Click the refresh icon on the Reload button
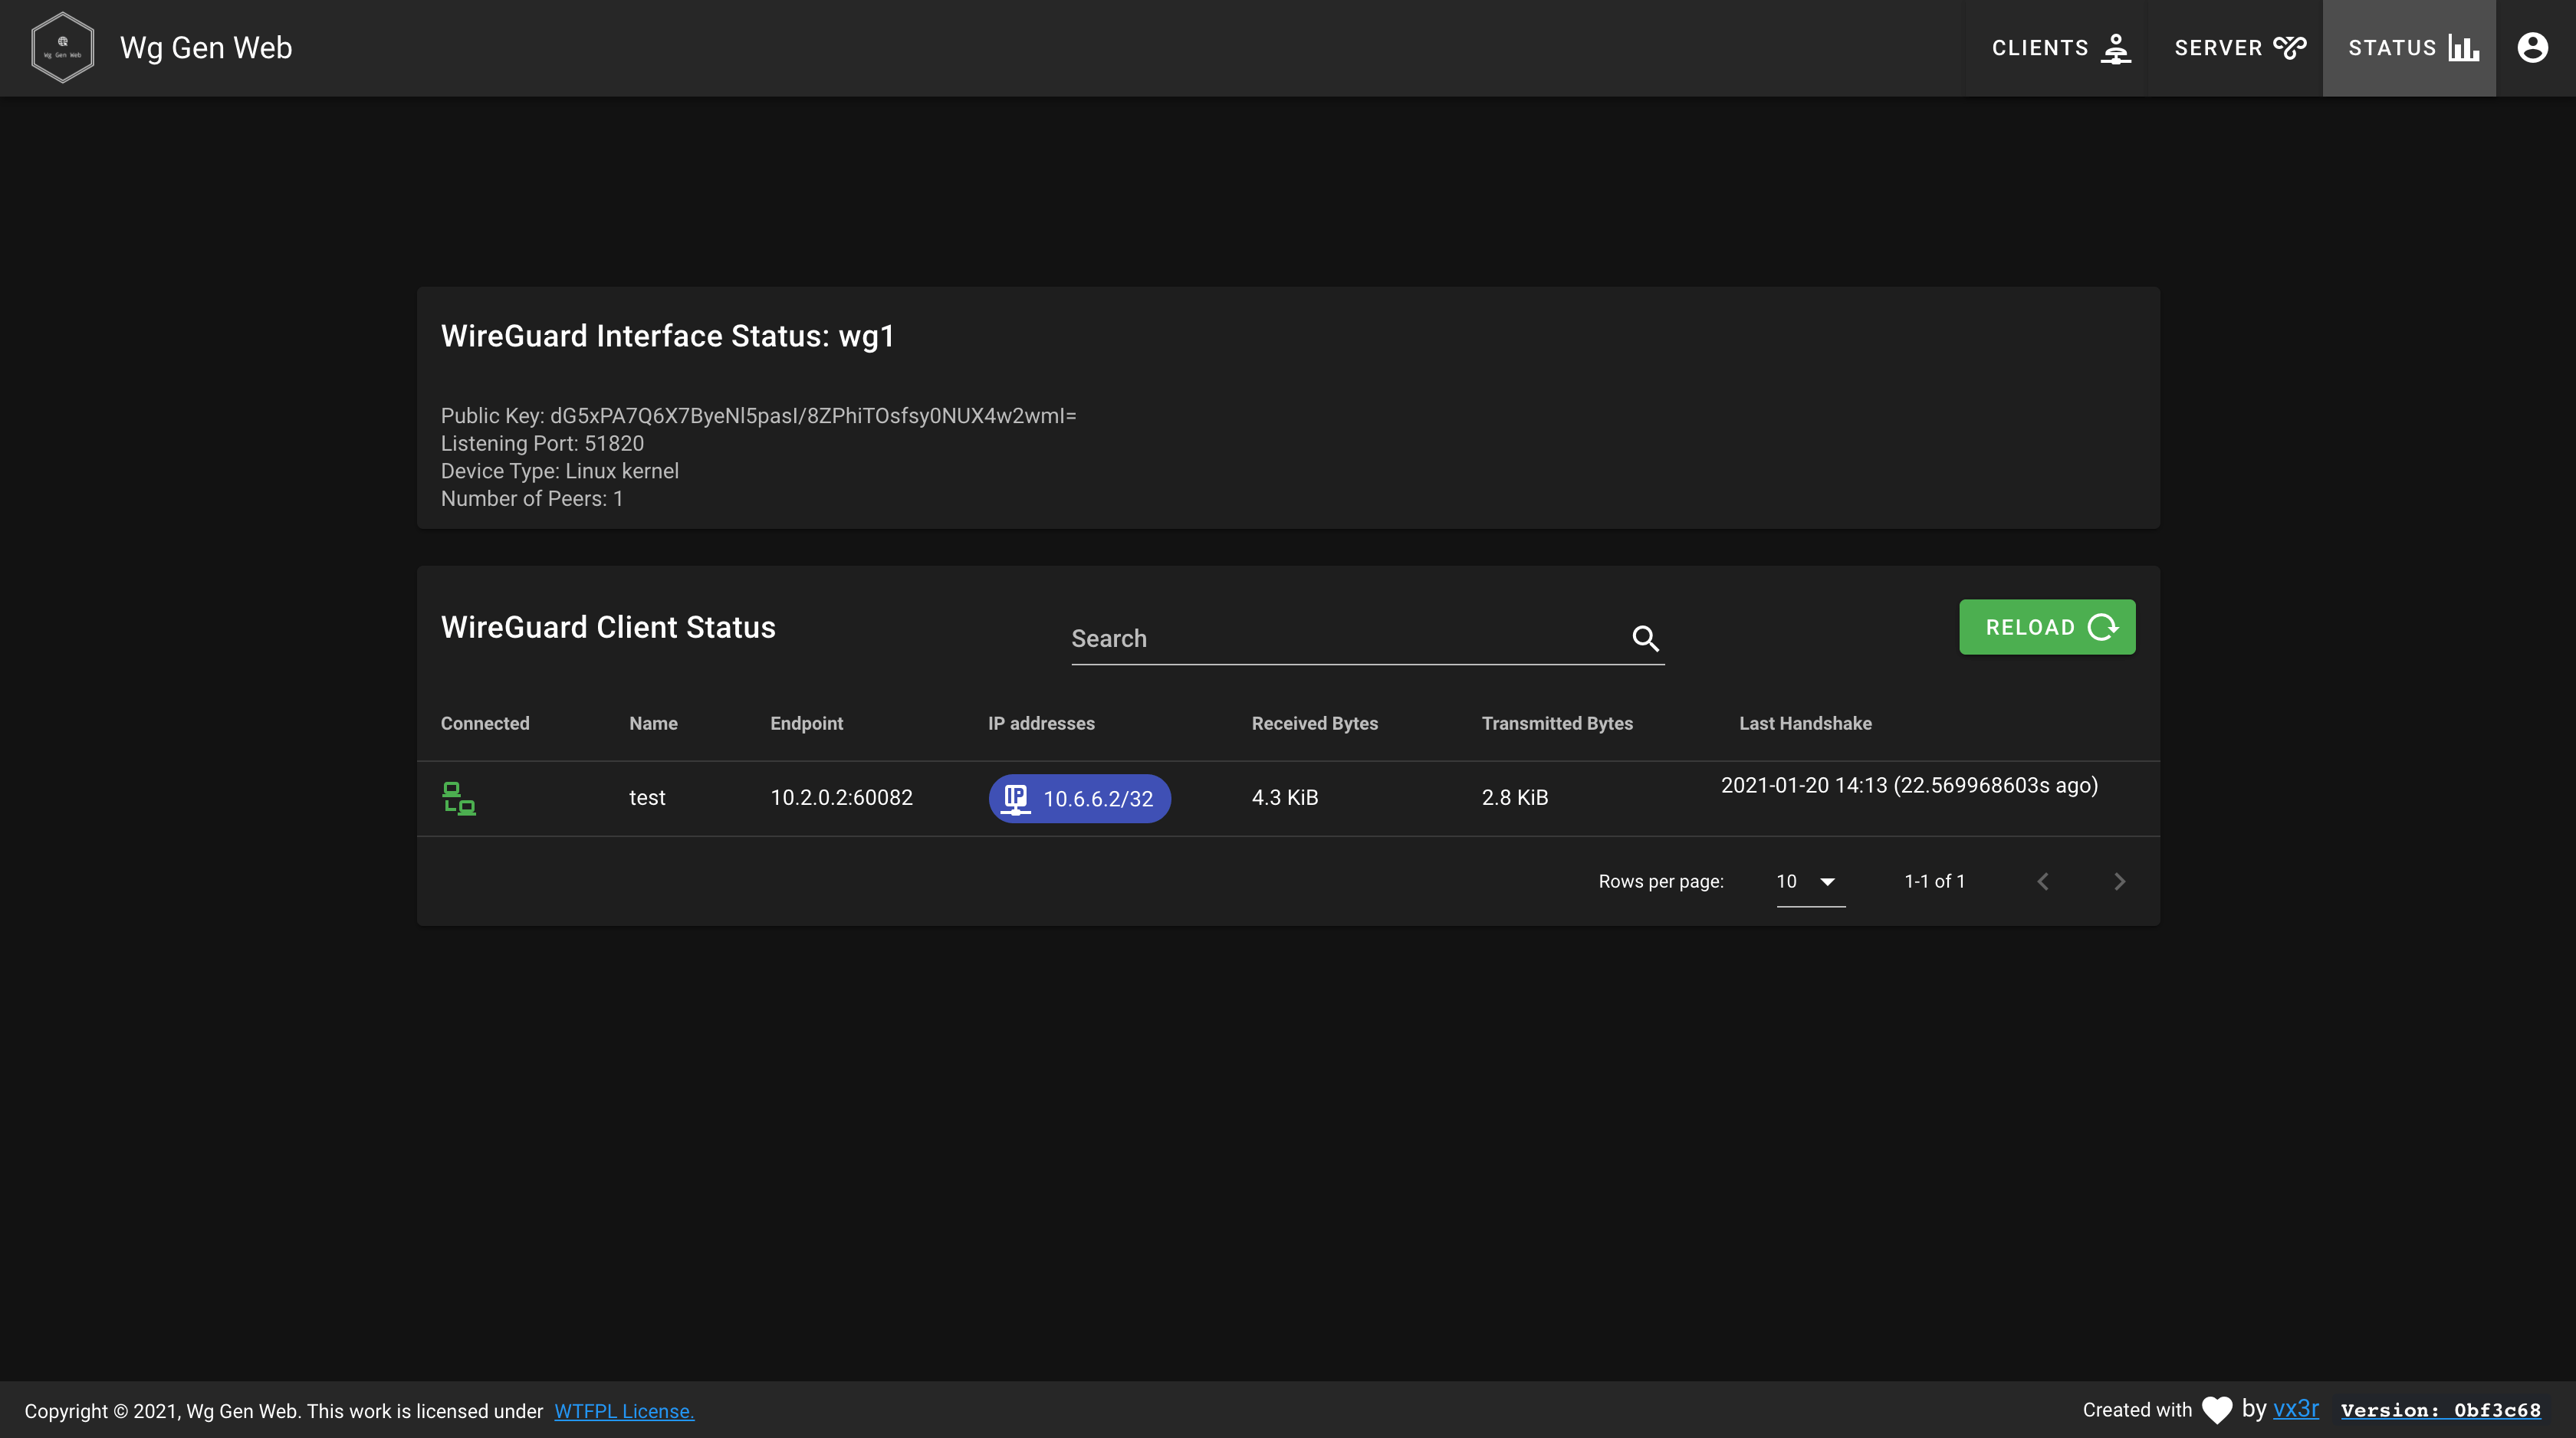This screenshot has width=2576, height=1438. [x=2103, y=626]
